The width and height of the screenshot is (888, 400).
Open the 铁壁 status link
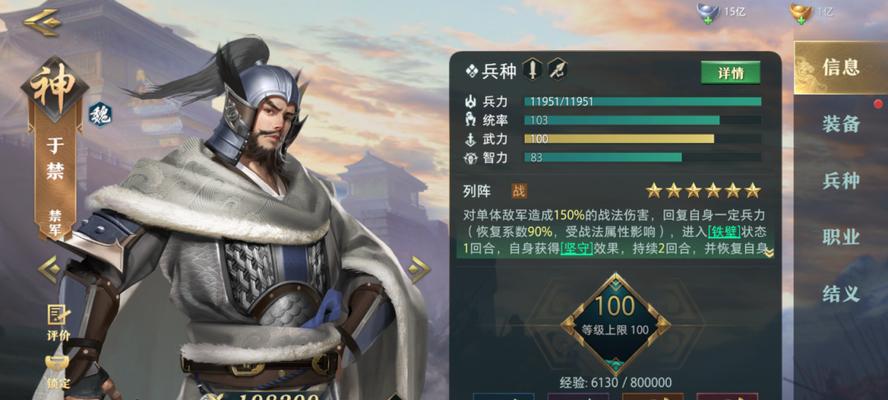(x=724, y=231)
